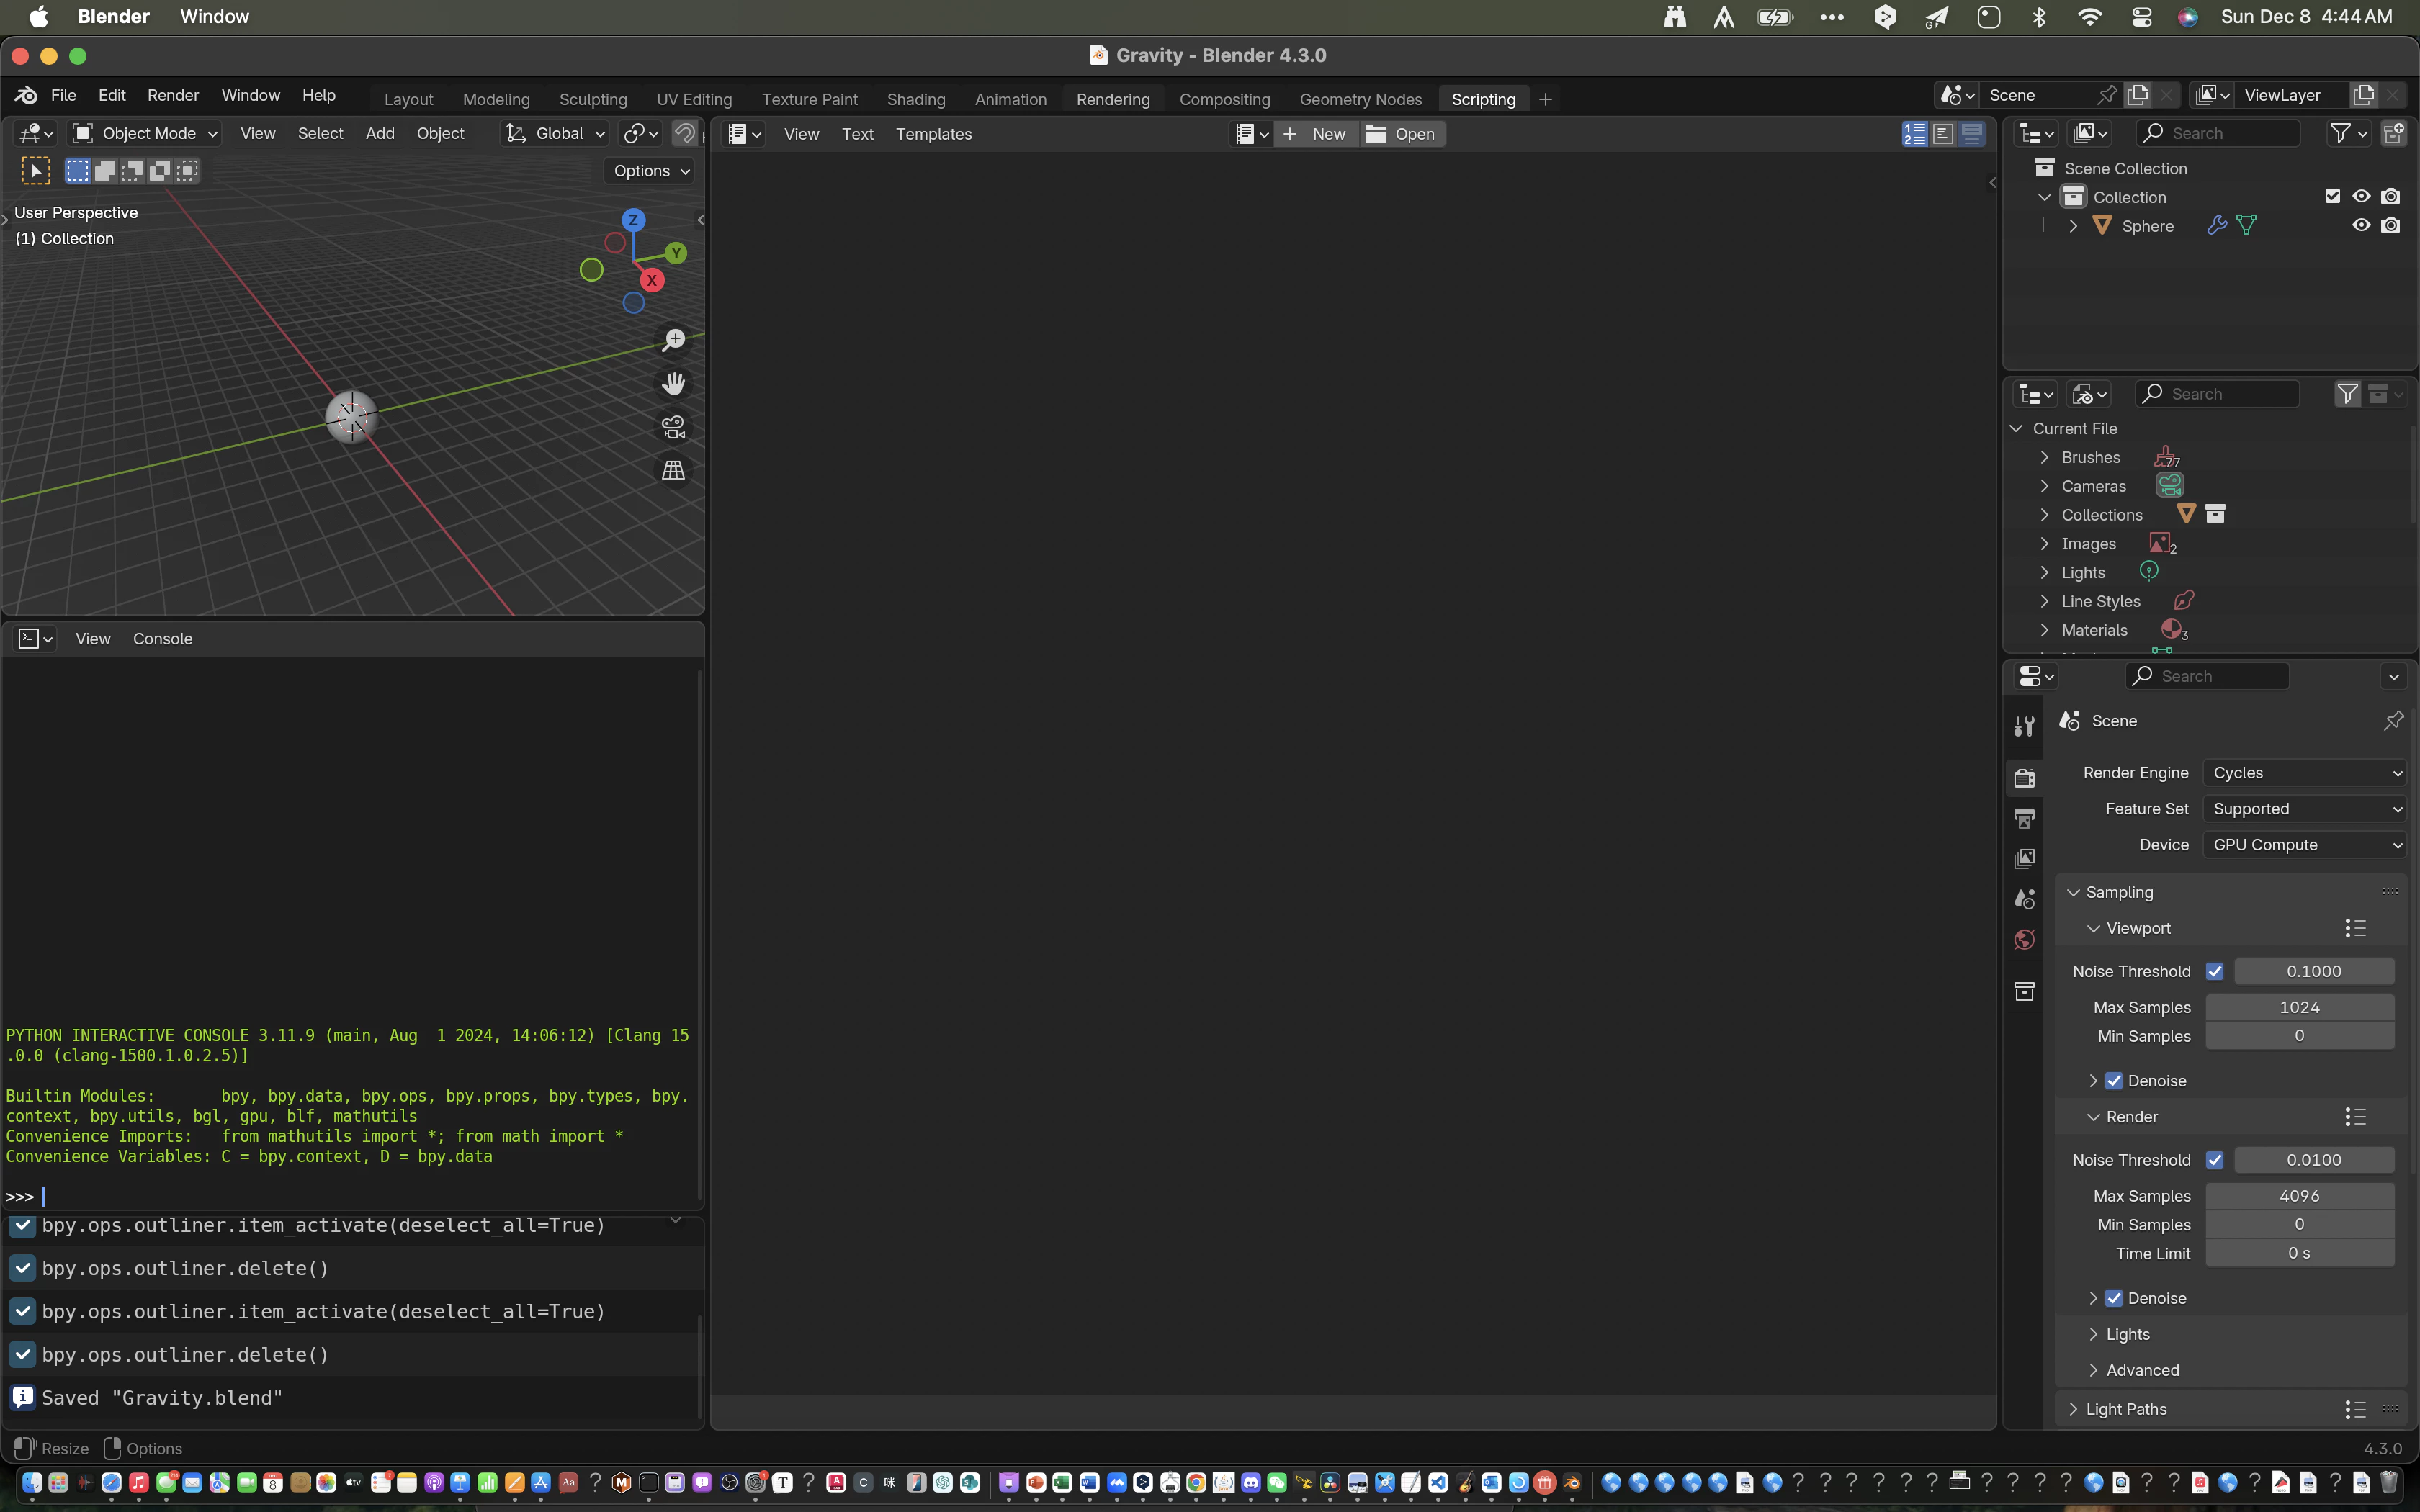Add a new workspace with plus
The width and height of the screenshot is (2420, 1512).
click(x=1545, y=99)
